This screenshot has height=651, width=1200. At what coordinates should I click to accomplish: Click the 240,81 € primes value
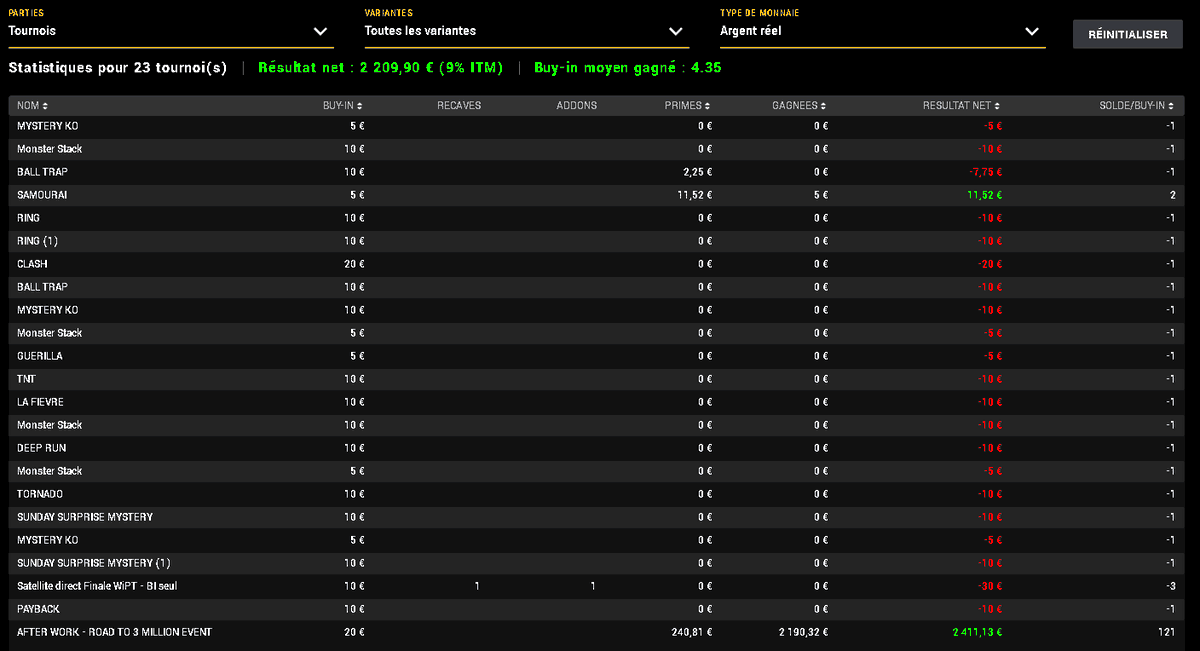(691, 632)
